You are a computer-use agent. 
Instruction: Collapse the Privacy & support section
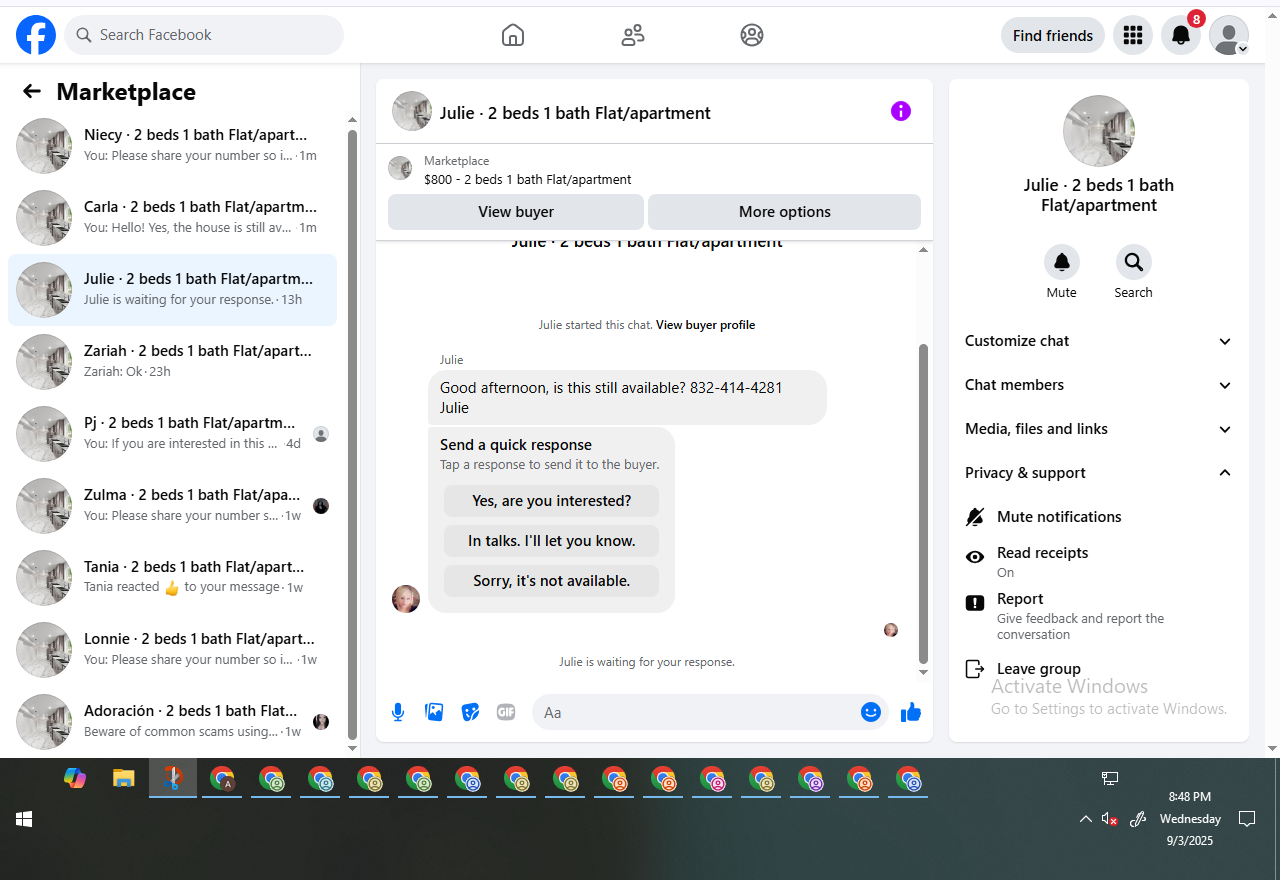(1099, 473)
